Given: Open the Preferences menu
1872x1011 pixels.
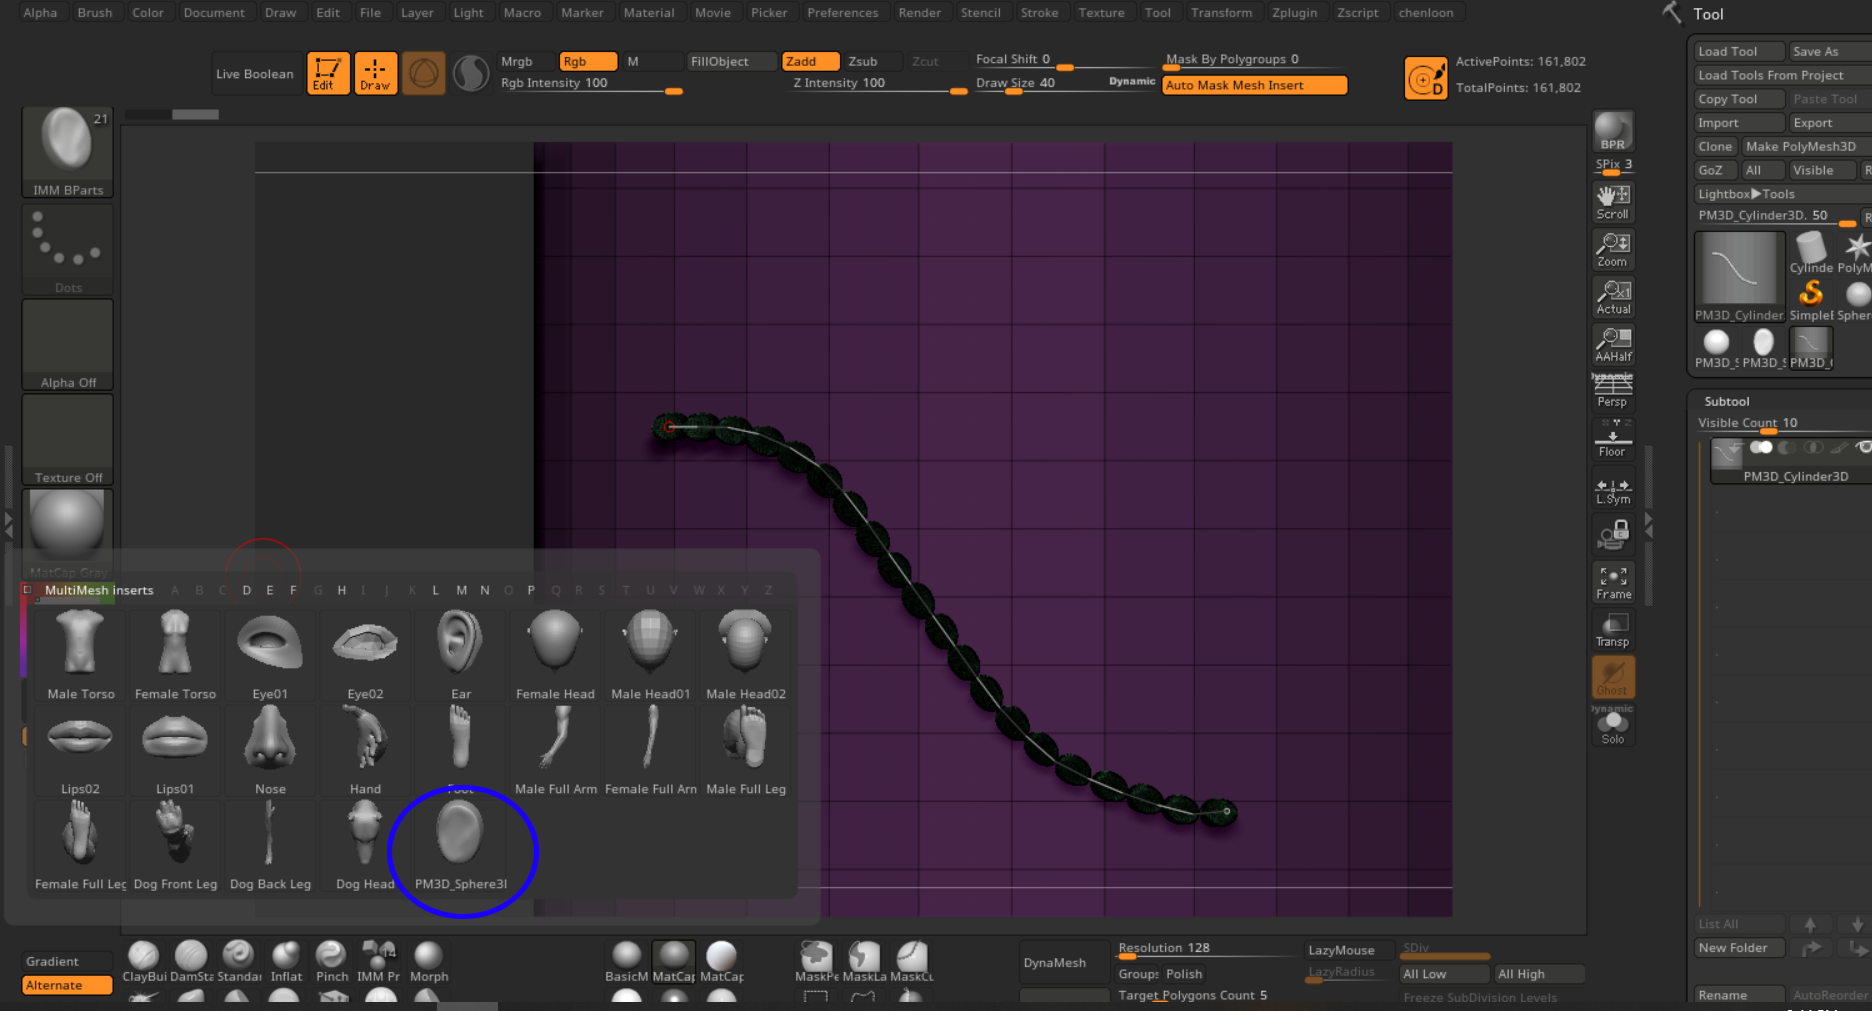Looking at the screenshot, I should (x=842, y=13).
